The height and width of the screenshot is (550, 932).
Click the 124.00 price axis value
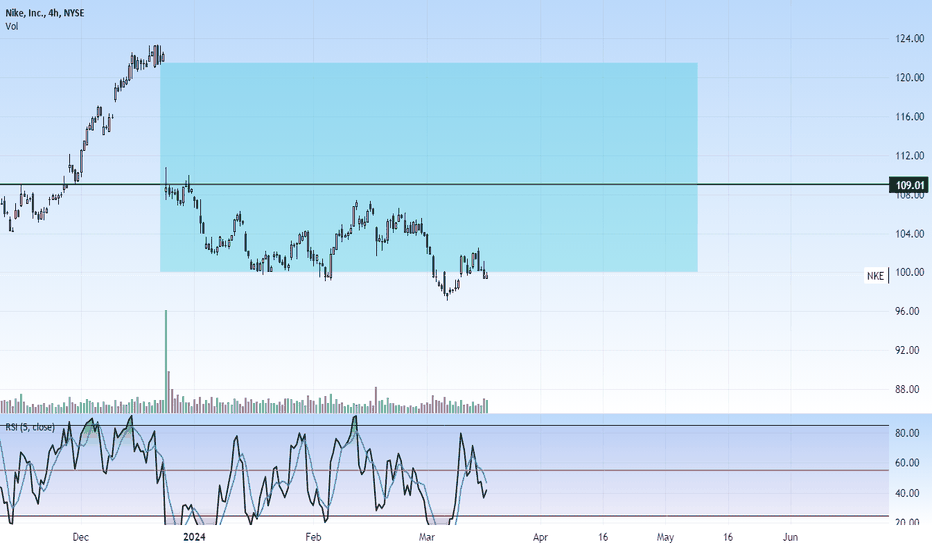(909, 39)
